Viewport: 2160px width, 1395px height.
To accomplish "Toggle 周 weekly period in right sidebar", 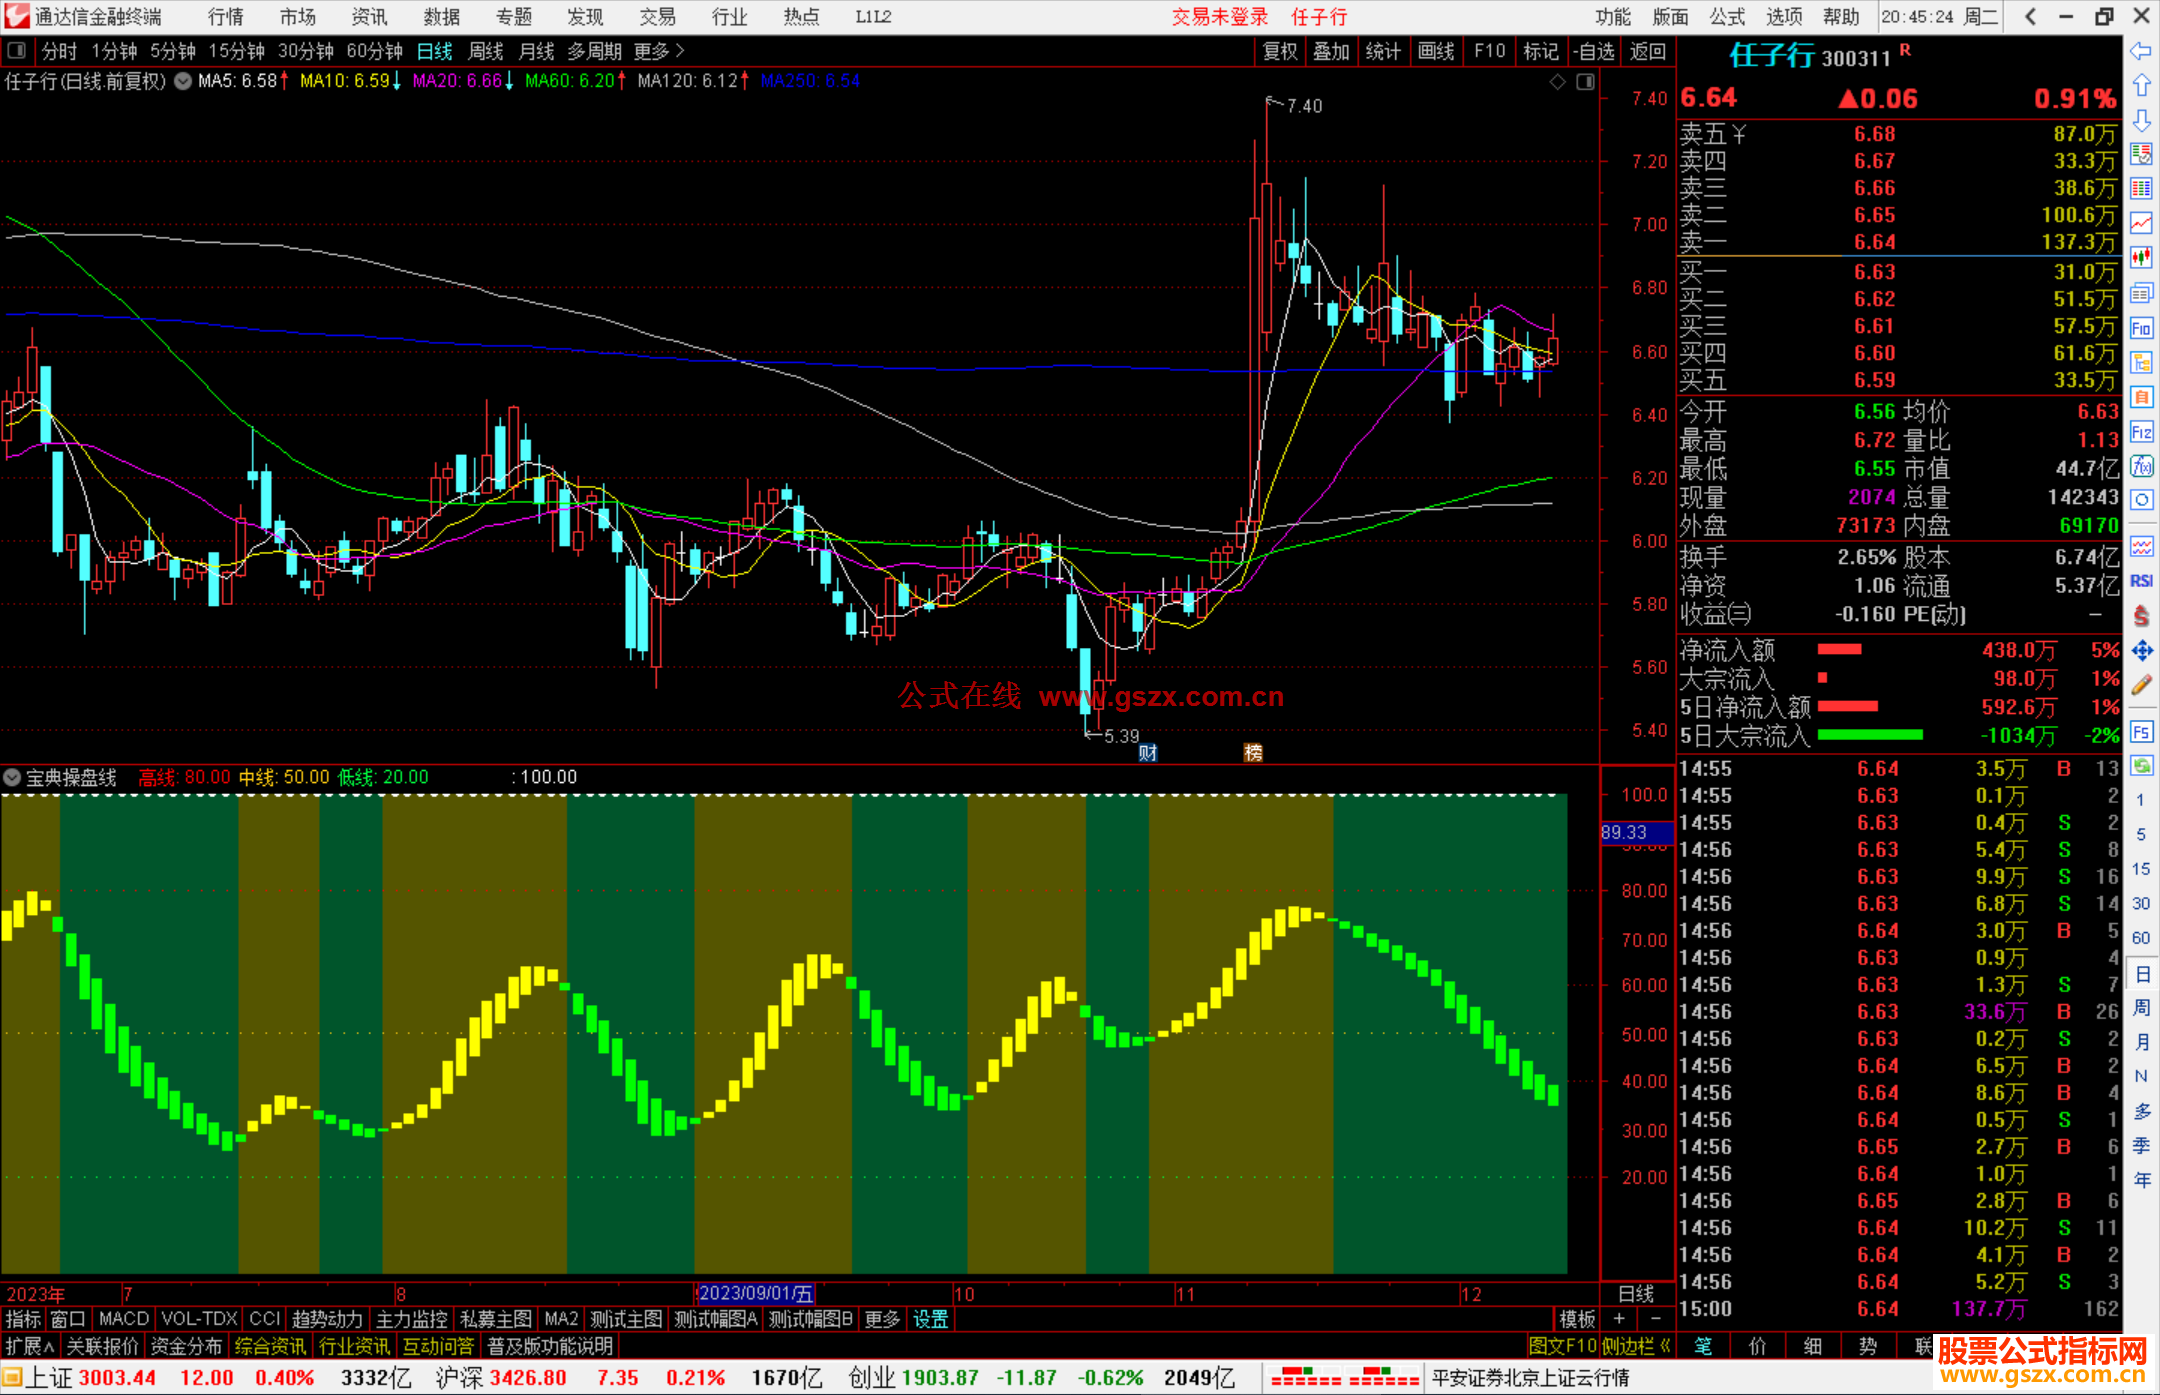I will [x=2141, y=1007].
